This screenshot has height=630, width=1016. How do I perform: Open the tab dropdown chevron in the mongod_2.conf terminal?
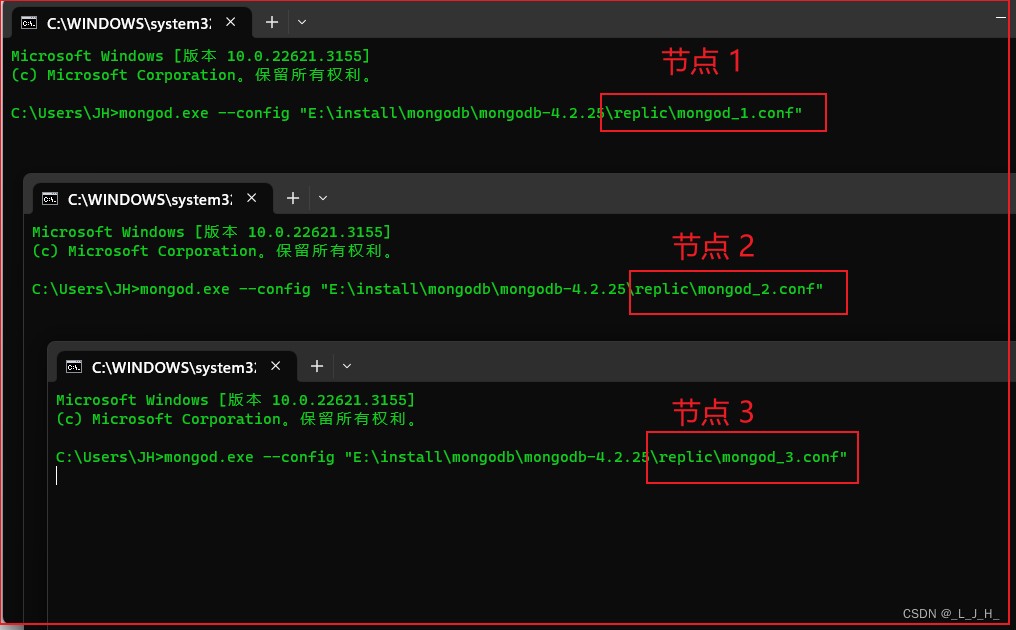pyautogui.click(x=323, y=198)
